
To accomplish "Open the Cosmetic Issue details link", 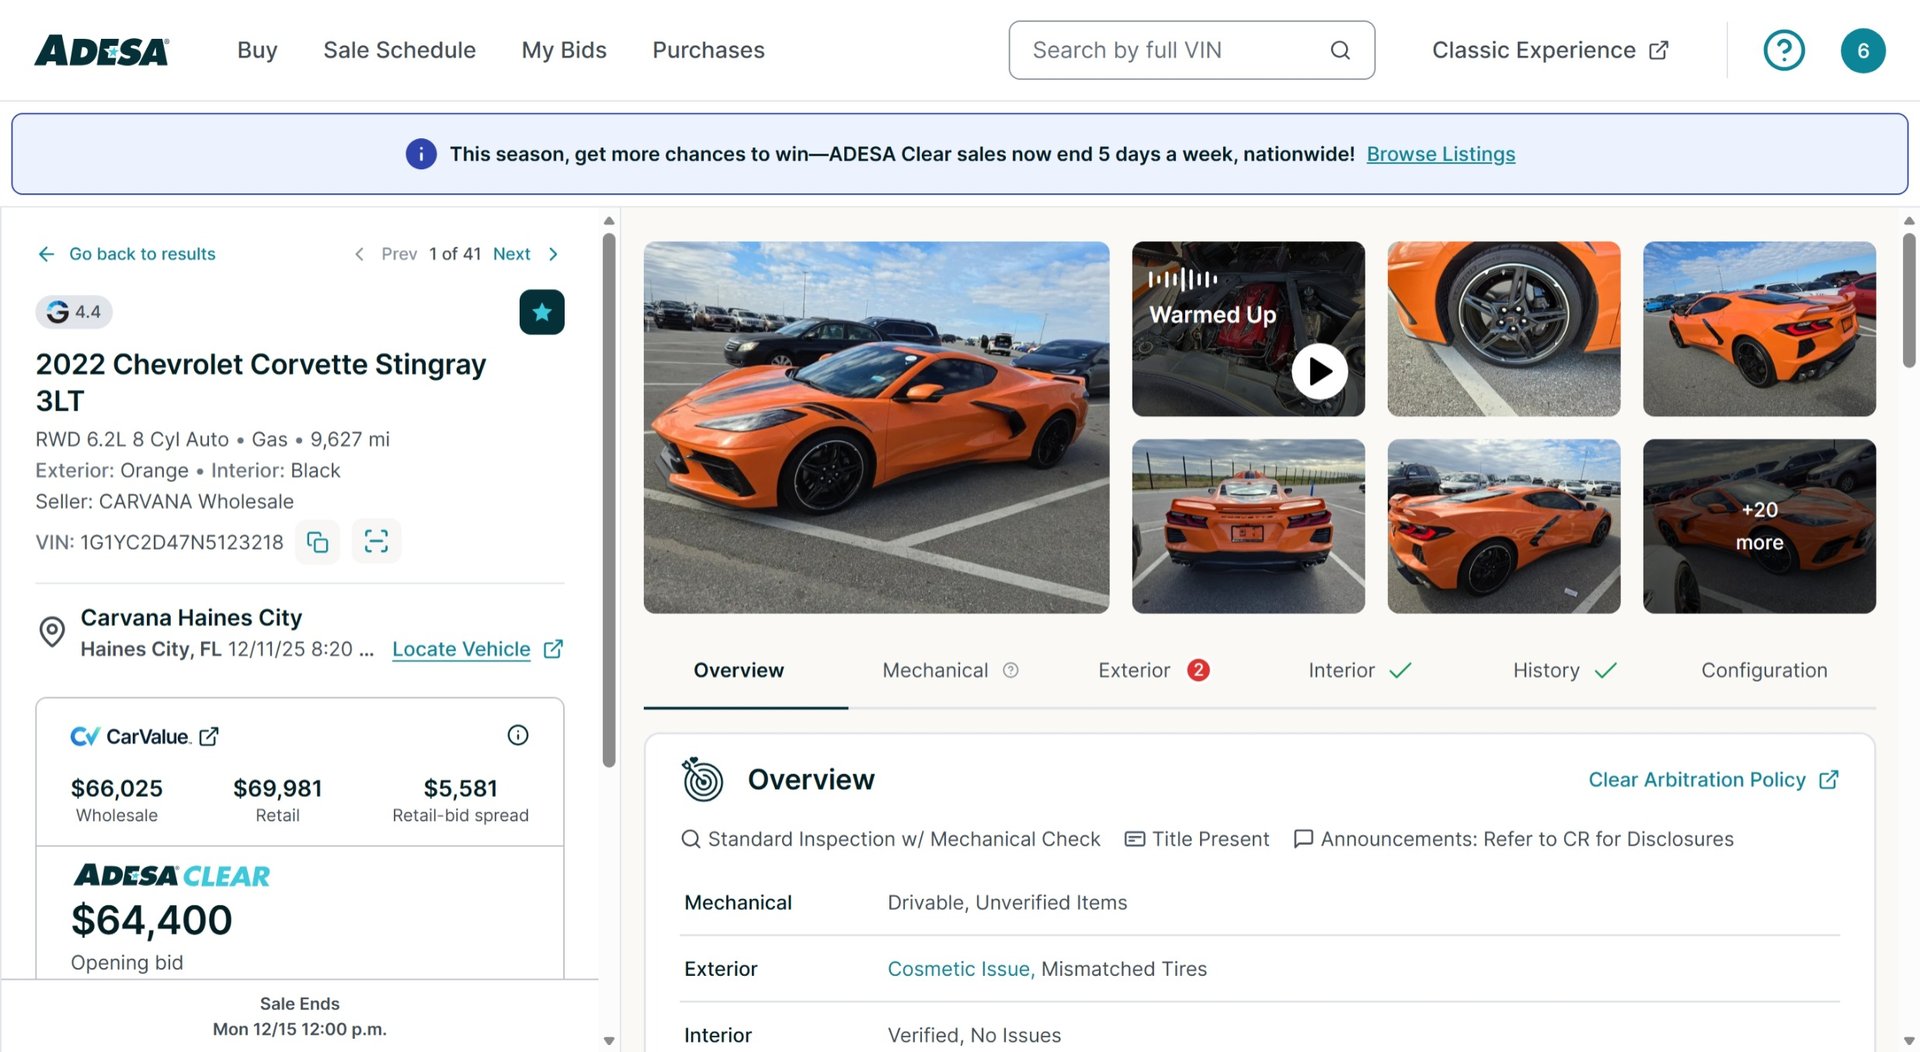I will pyautogui.click(x=958, y=968).
